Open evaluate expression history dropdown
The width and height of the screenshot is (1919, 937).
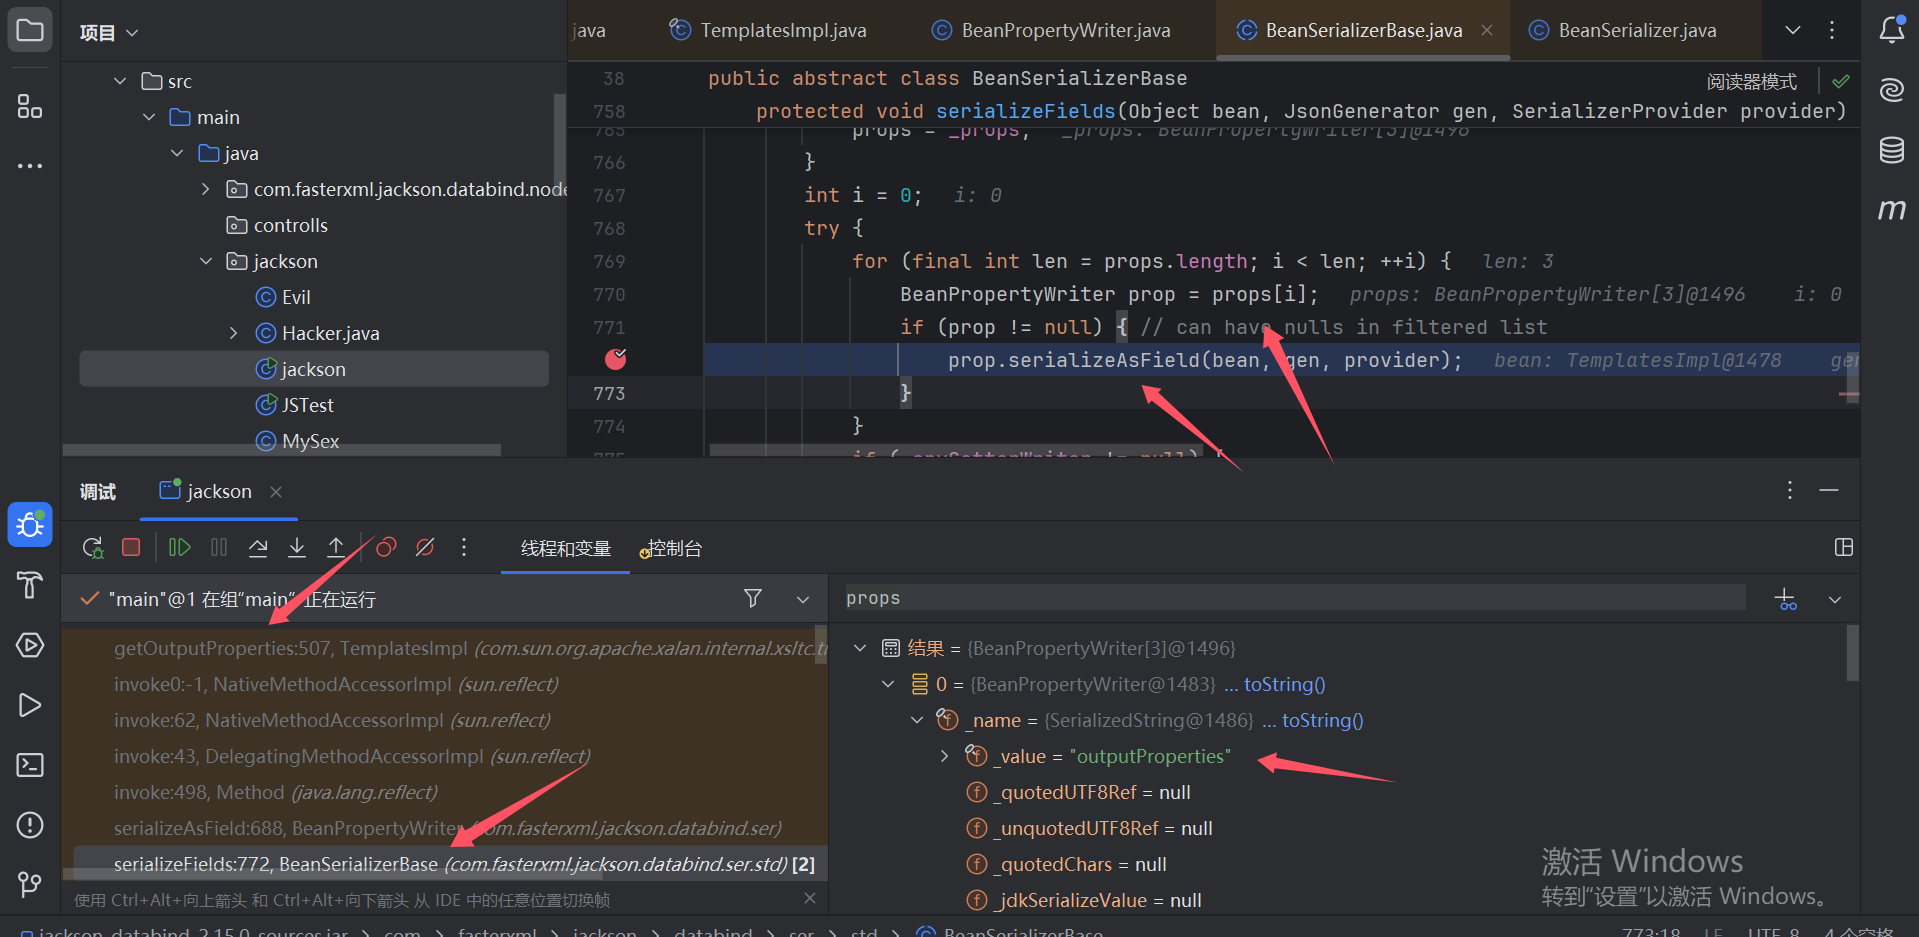[x=1835, y=599]
